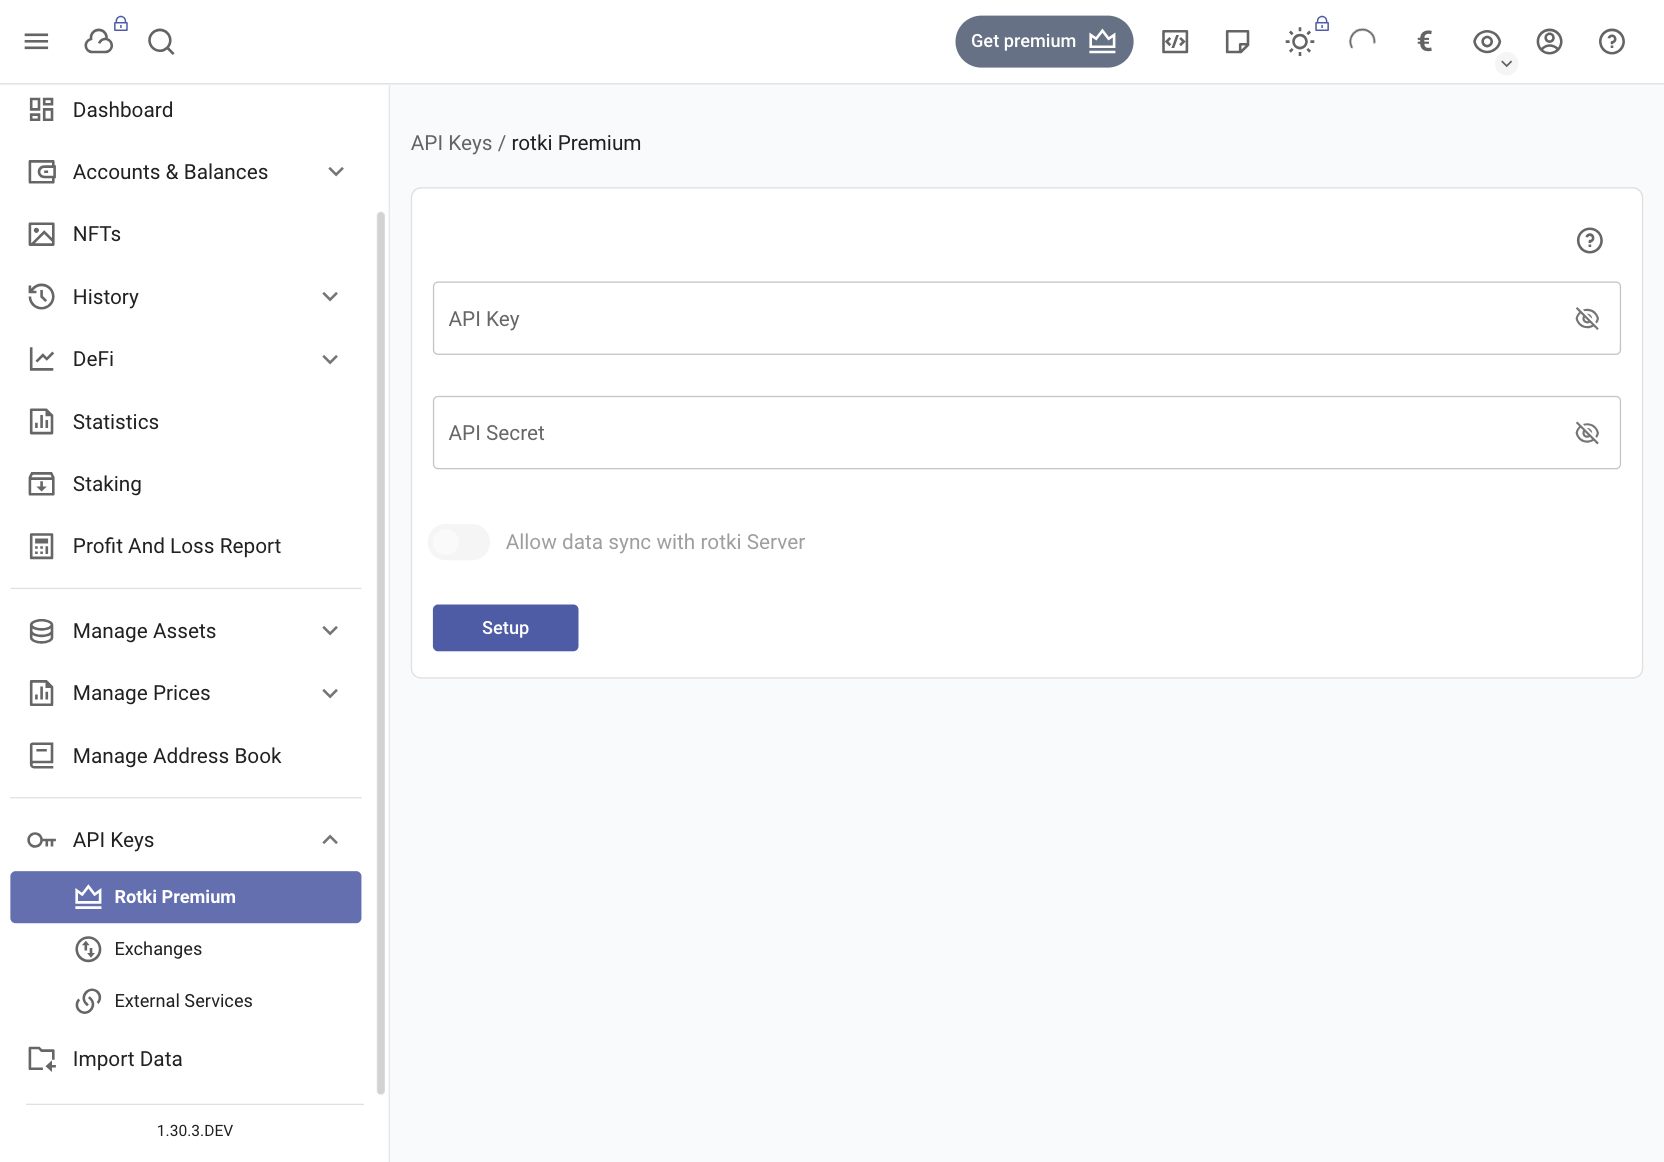Toggle the hamburger navigation menu
The image size is (1664, 1162).
click(x=37, y=41)
